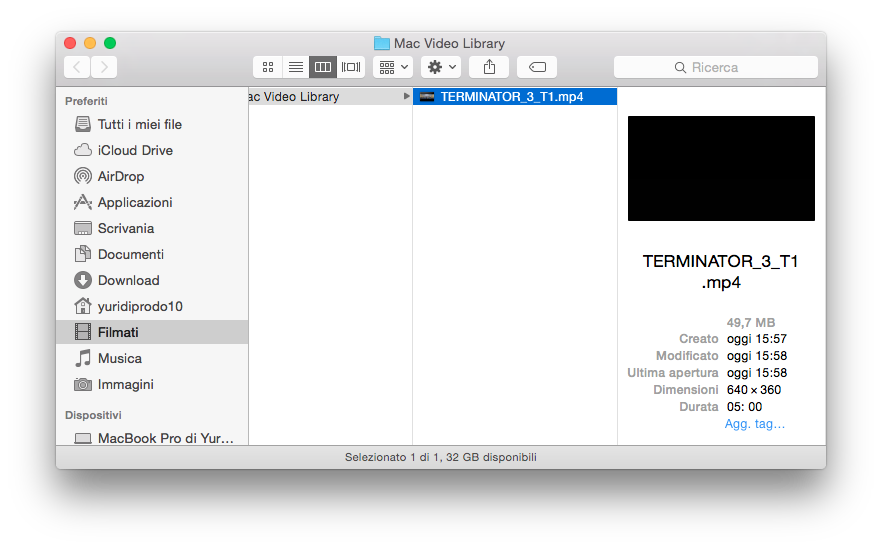The height and width of the screenshot is (549, 882).
Task: Click the Dispositivi sidebar heading
Action: [93, 415]
